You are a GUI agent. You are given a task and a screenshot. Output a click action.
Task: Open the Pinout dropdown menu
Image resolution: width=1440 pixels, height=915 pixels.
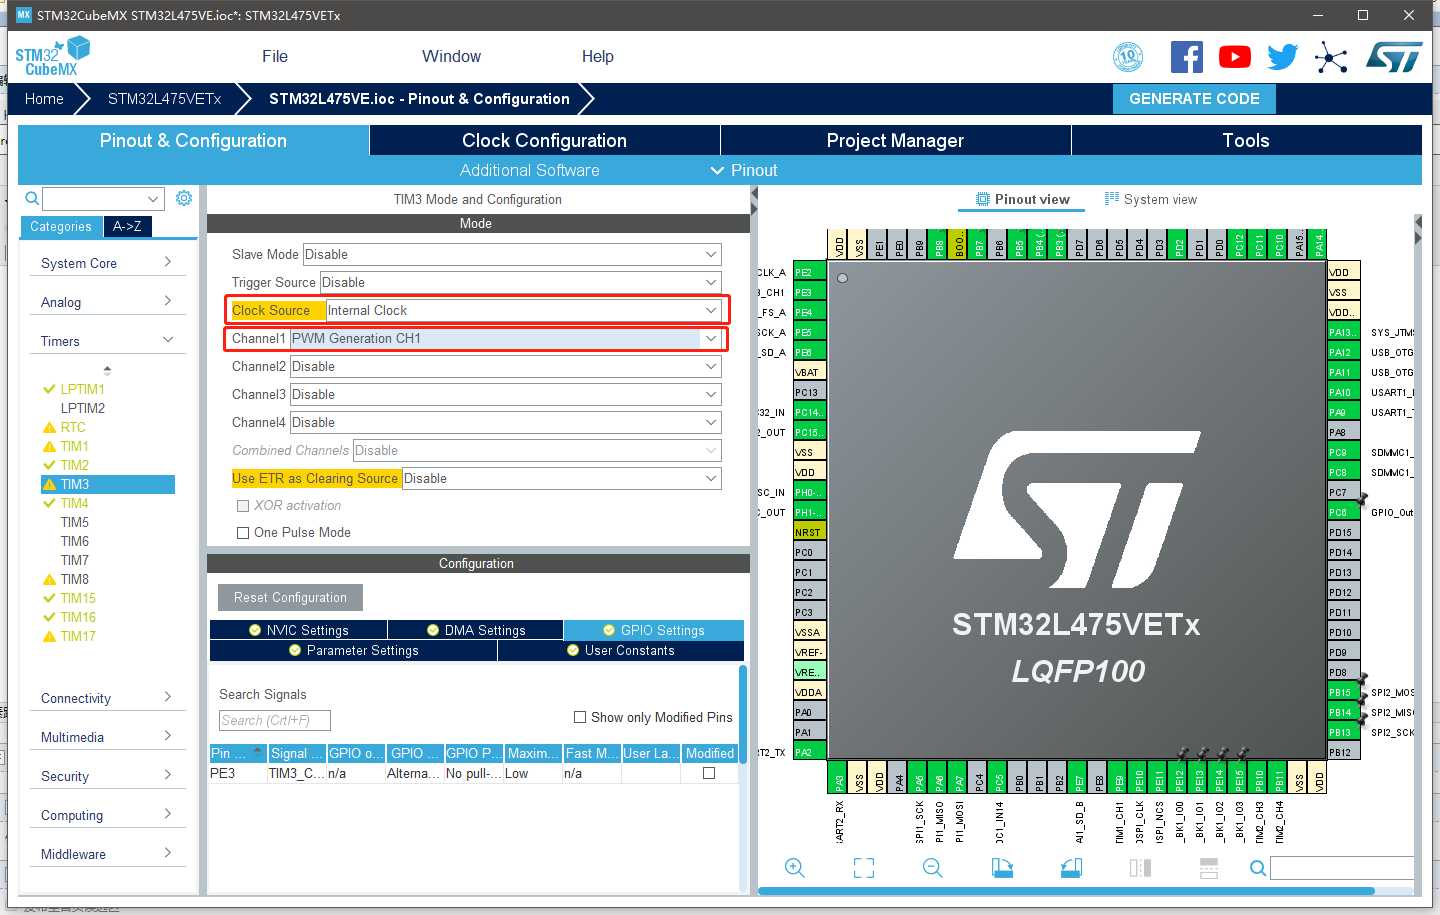(744, 171)
